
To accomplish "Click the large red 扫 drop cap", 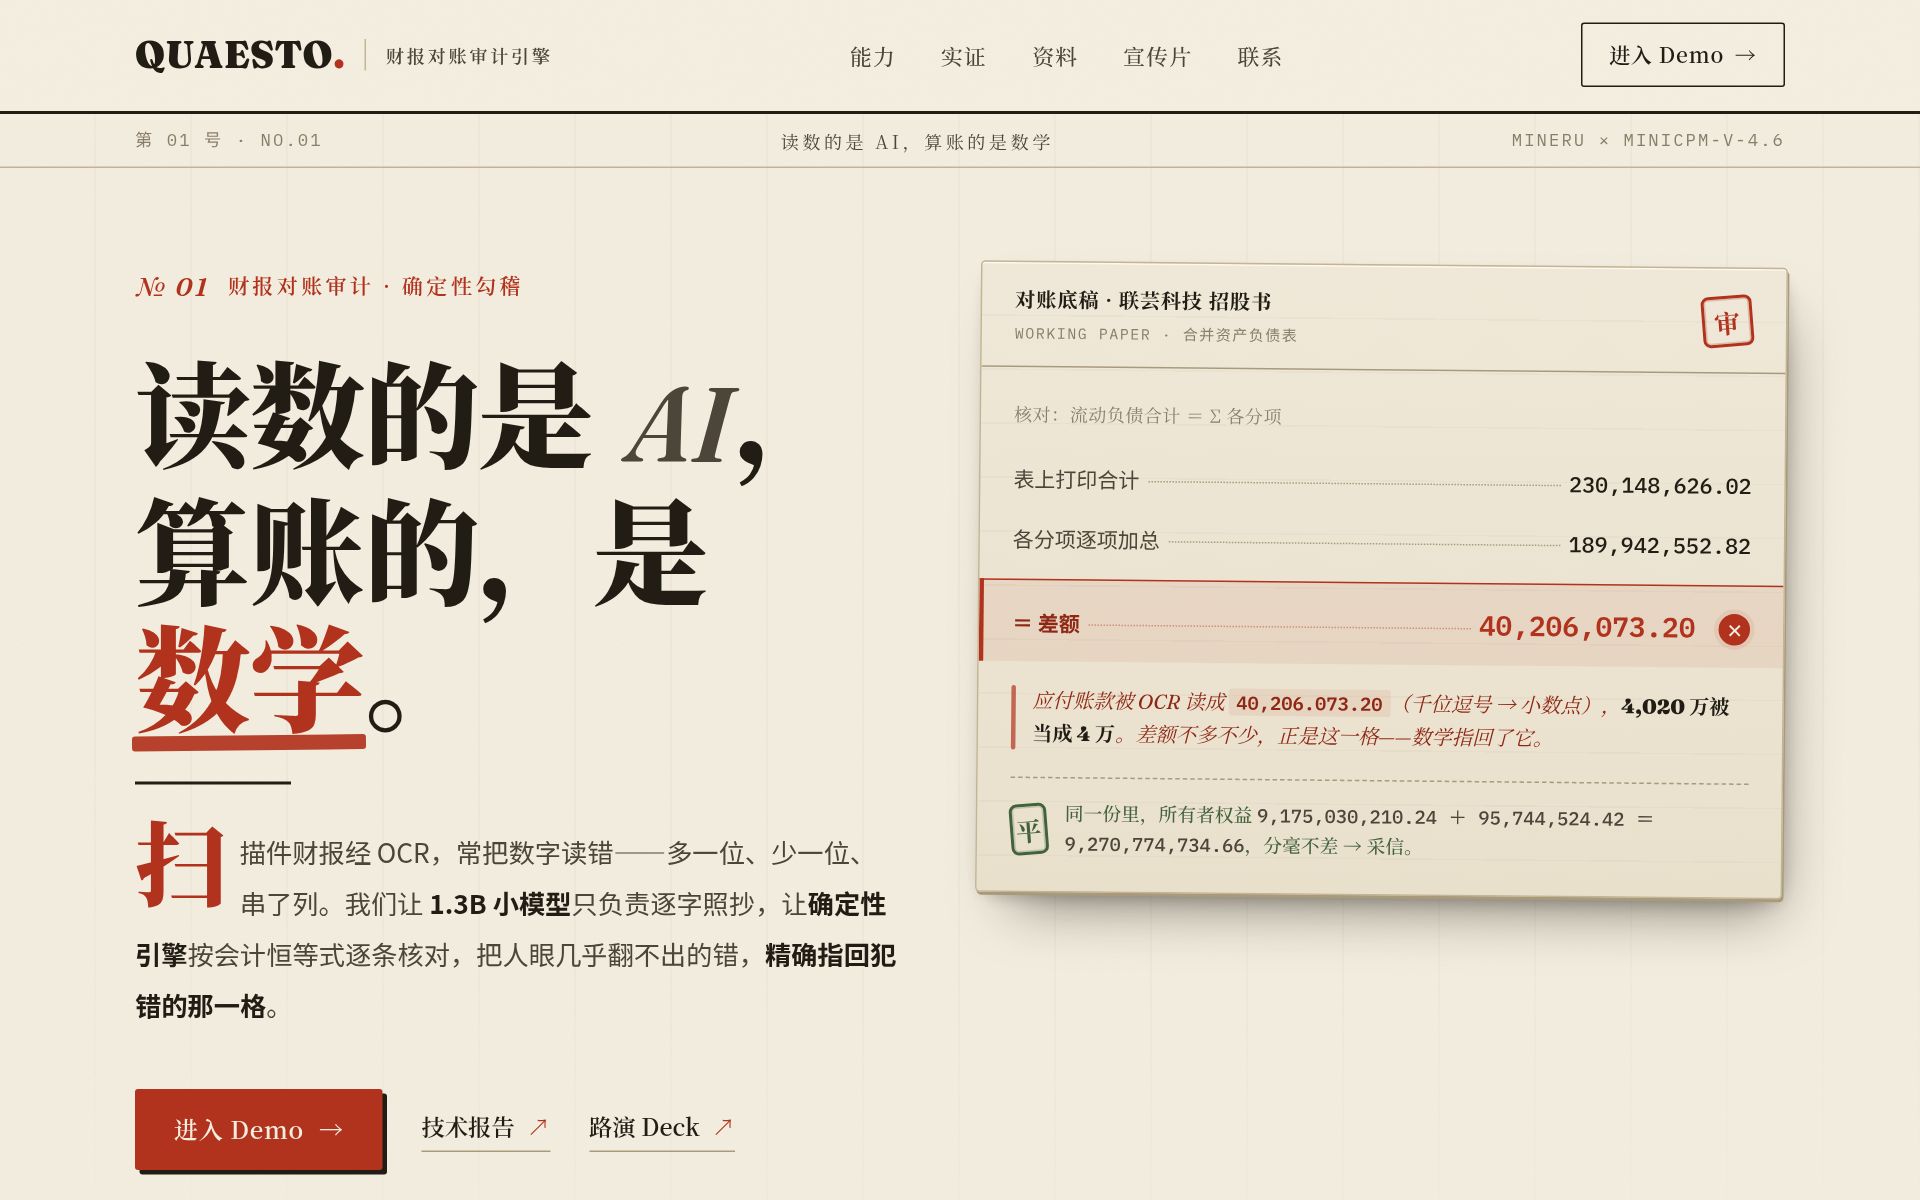I will coord(180,865).
